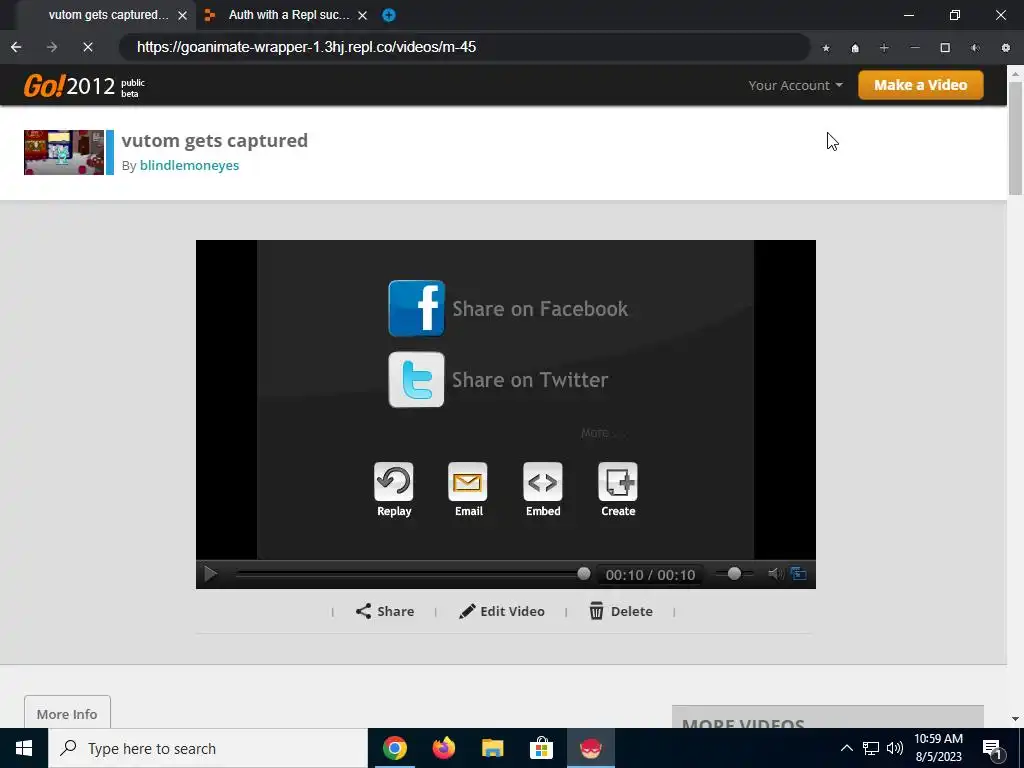Click the page scrollbar down arrow
The height and width of the screenshot is (768, 1024).
[x=1015, y=719]
